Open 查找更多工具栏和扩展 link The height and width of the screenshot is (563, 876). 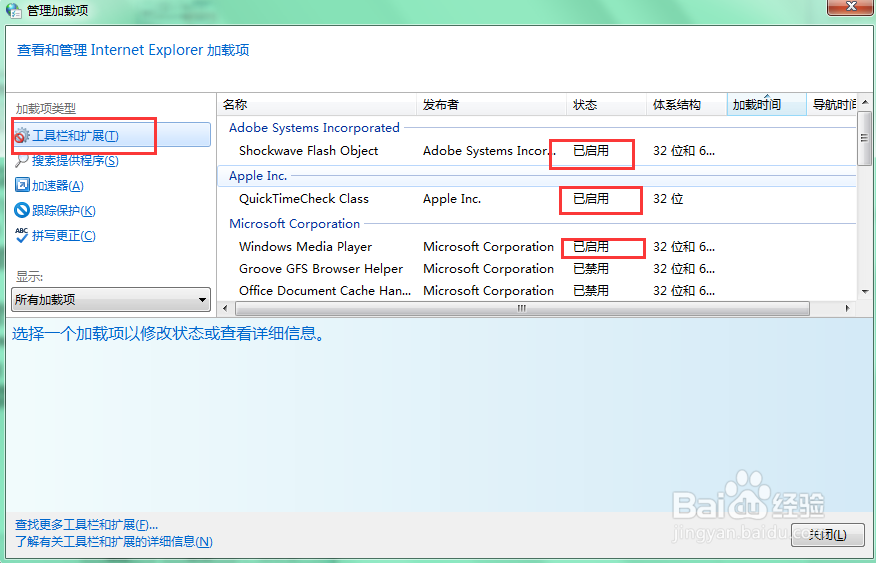click(87, 525)
